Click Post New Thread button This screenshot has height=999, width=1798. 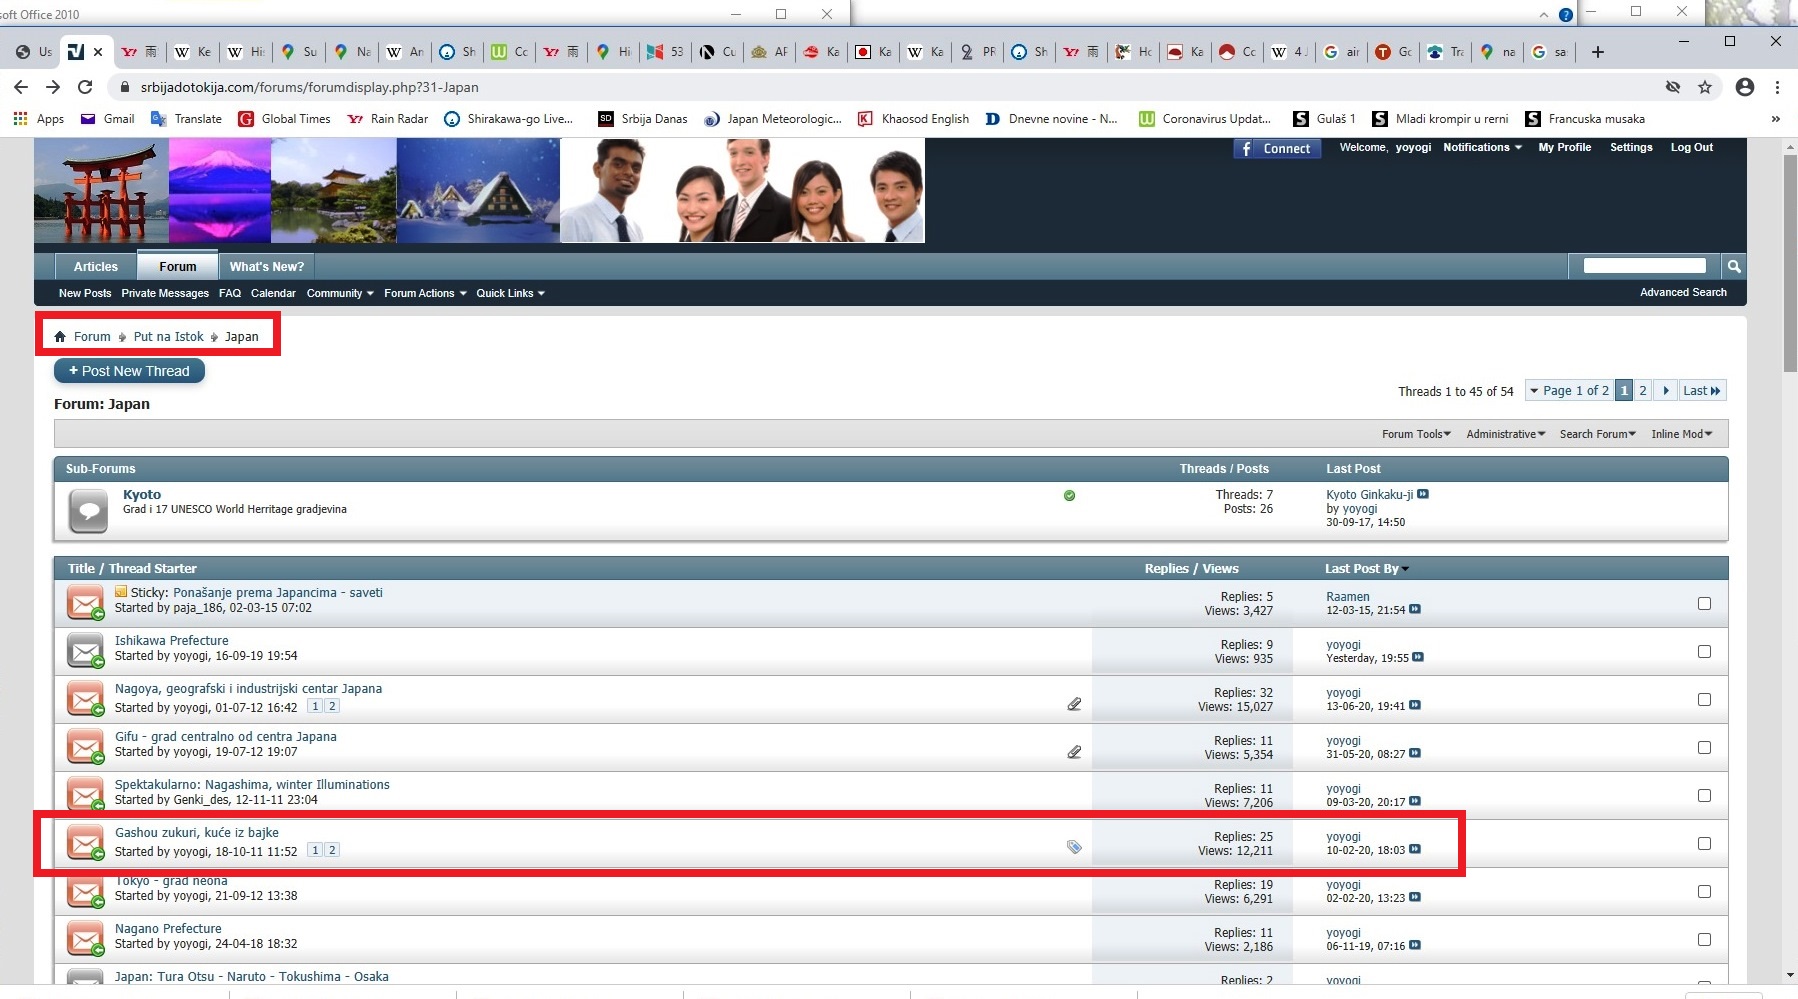tap(129, 371)
